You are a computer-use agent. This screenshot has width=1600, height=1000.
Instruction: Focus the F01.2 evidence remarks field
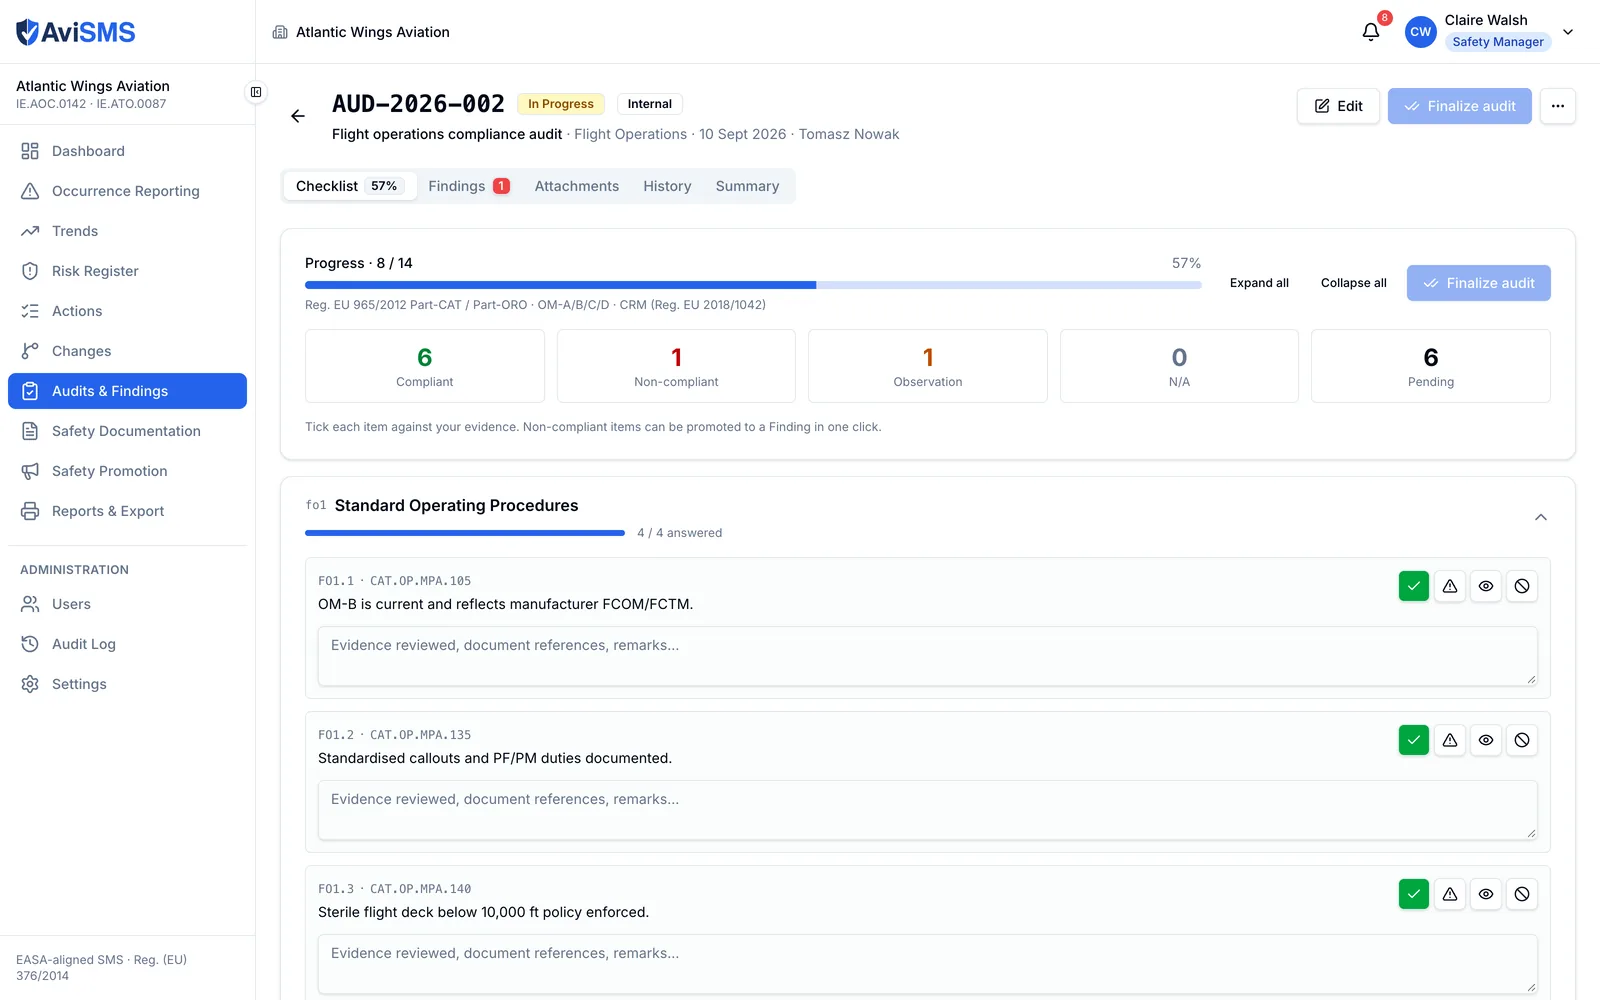tap(928, 810)
